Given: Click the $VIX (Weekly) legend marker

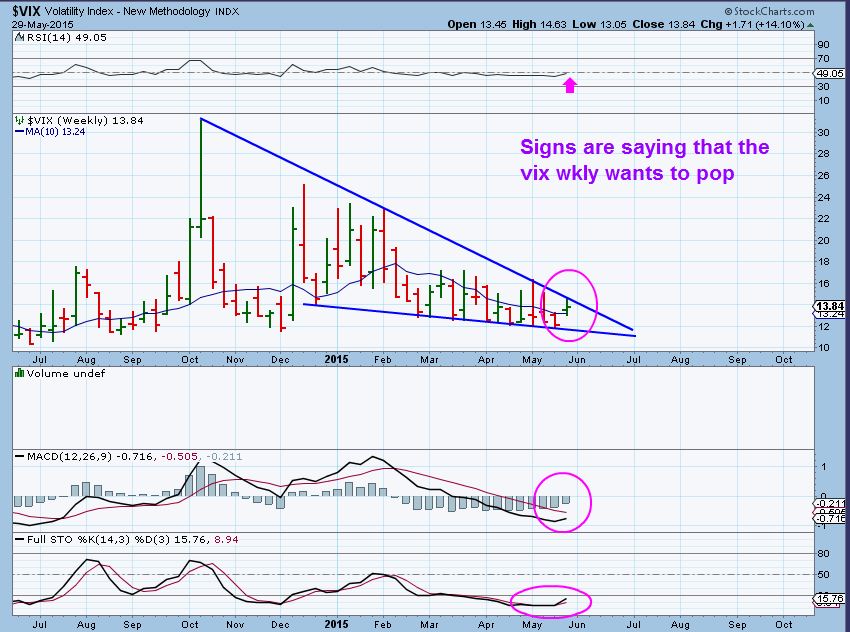Looking at the screenshot, I should click(x=17, y=120).
